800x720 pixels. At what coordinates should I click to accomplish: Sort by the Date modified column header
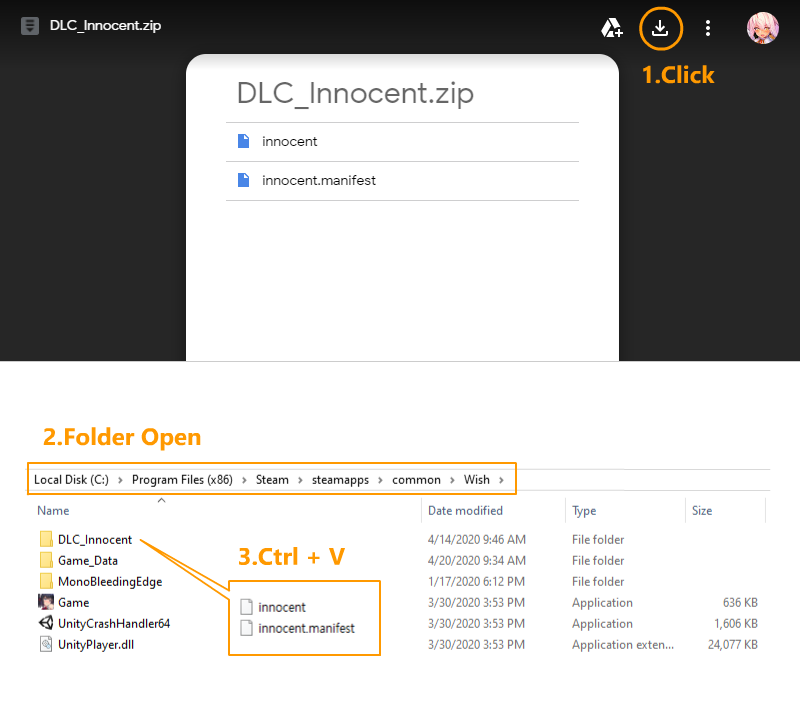tap(465, 511)
